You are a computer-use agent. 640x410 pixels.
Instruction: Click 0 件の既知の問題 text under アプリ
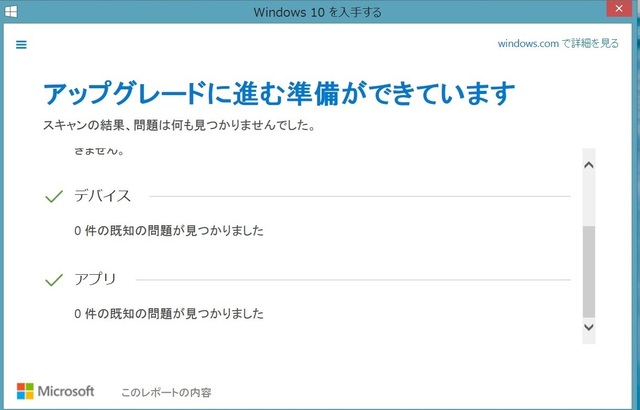tap(169, 314)
